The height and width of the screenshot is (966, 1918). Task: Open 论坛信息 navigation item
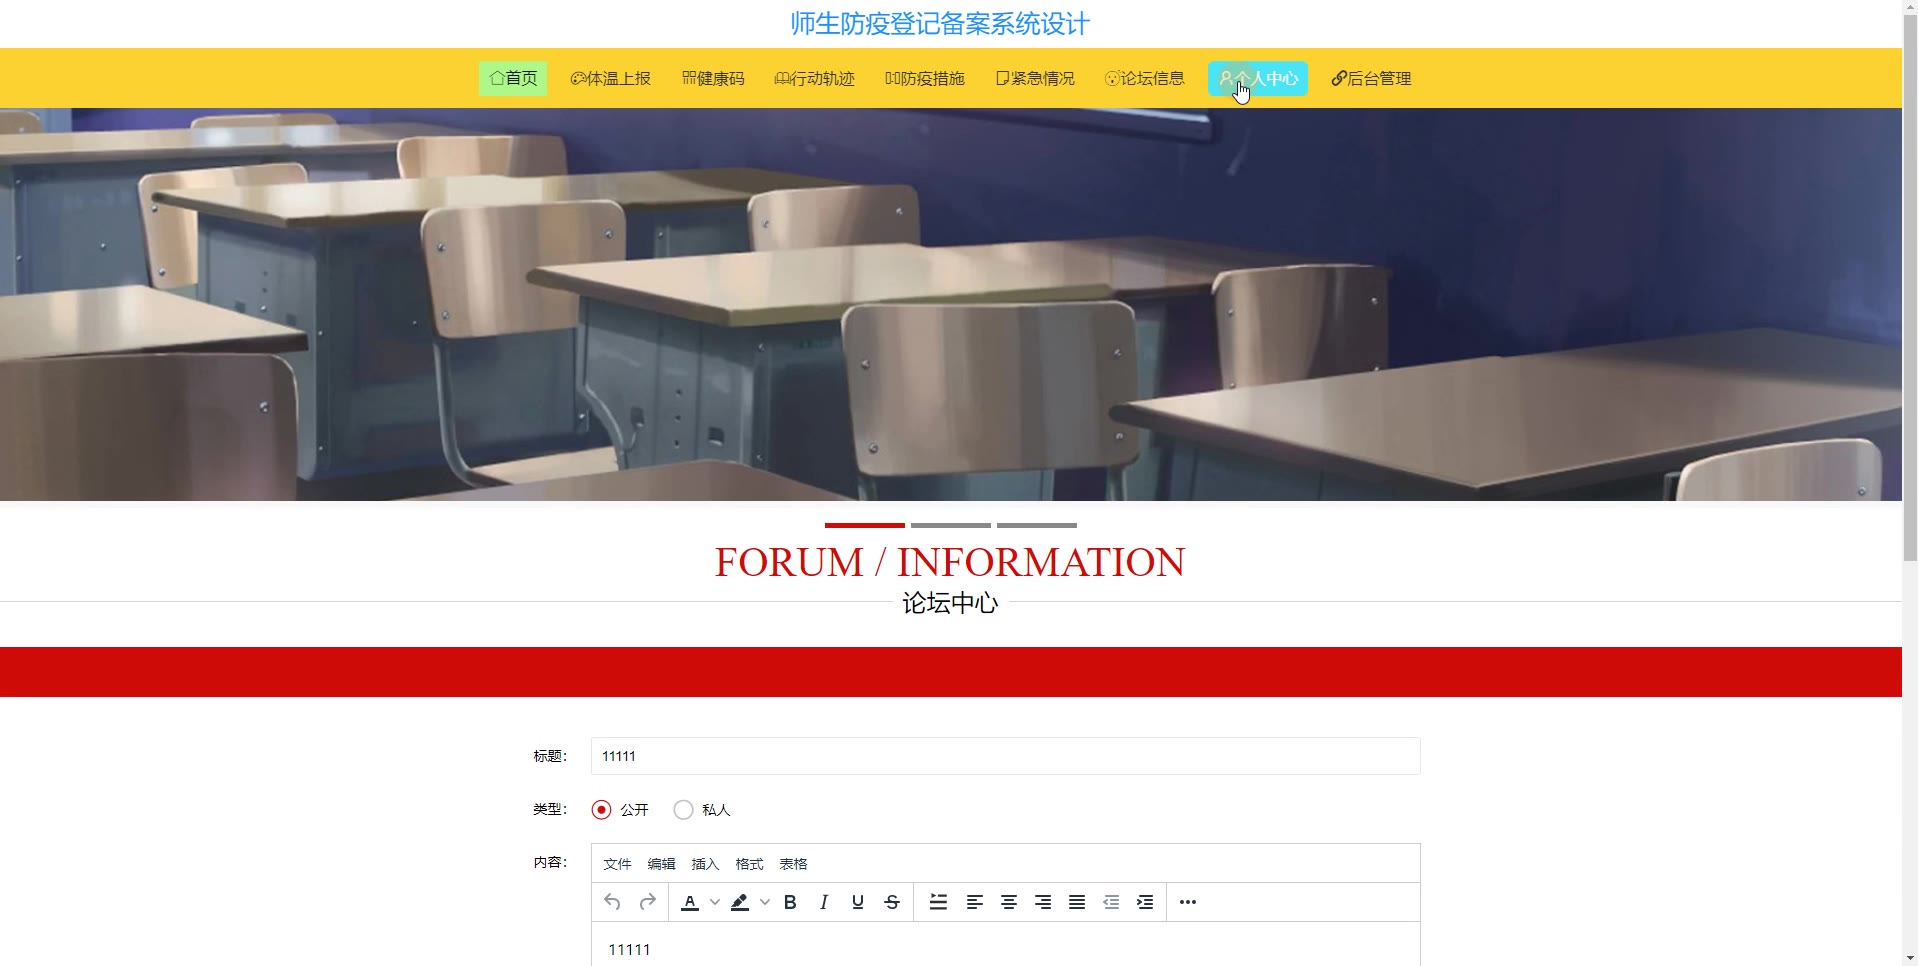click(1145, 78)
